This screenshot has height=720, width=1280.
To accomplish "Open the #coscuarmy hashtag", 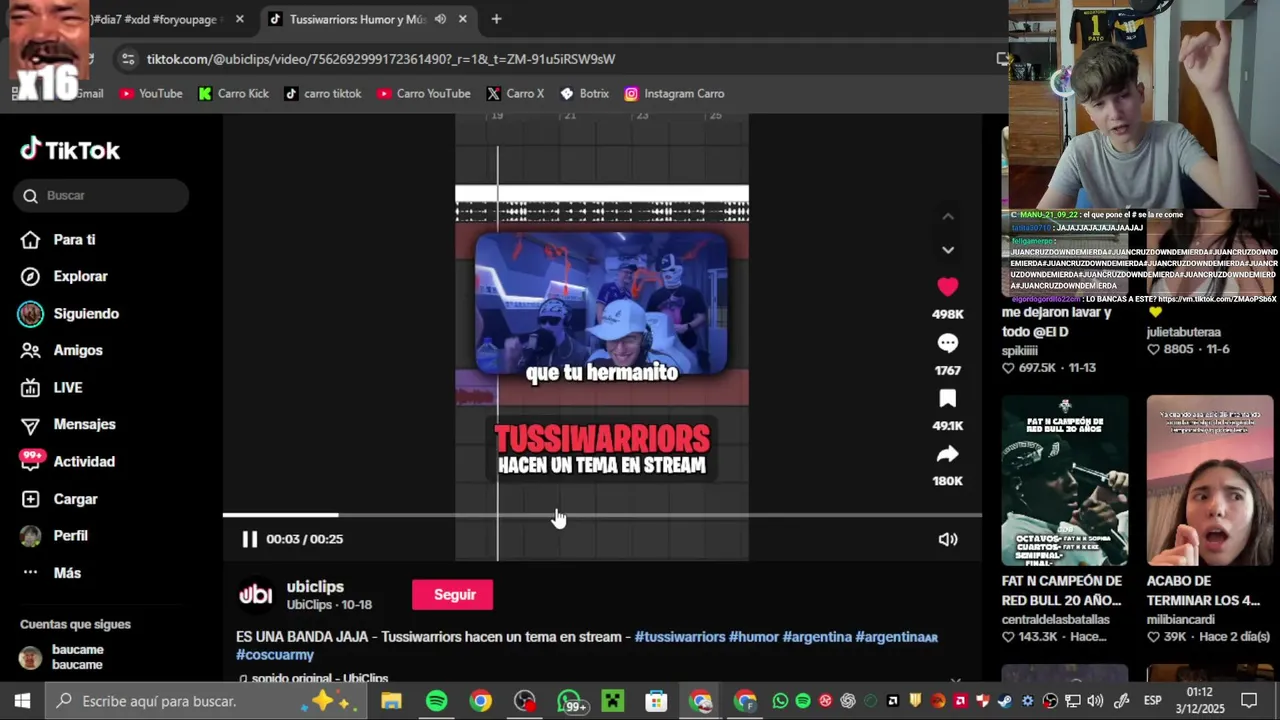I will (275, 655).
